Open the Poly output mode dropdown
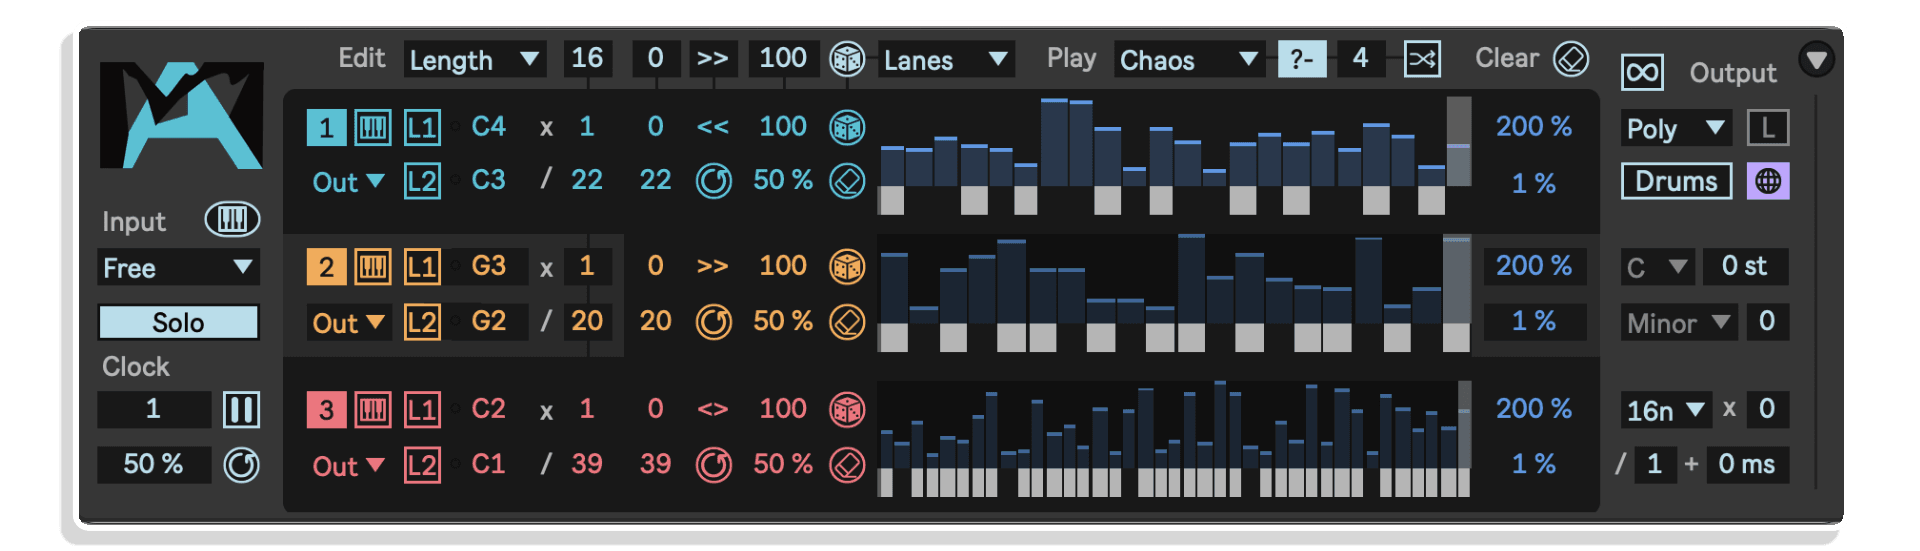Image resolution: width=1920 pixels, height=551 pixels. pos(1677,128)
